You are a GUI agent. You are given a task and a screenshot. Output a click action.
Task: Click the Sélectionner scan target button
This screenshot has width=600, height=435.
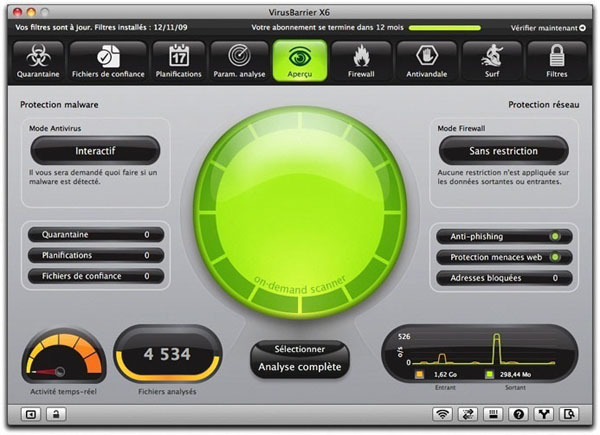coord(300,349)
